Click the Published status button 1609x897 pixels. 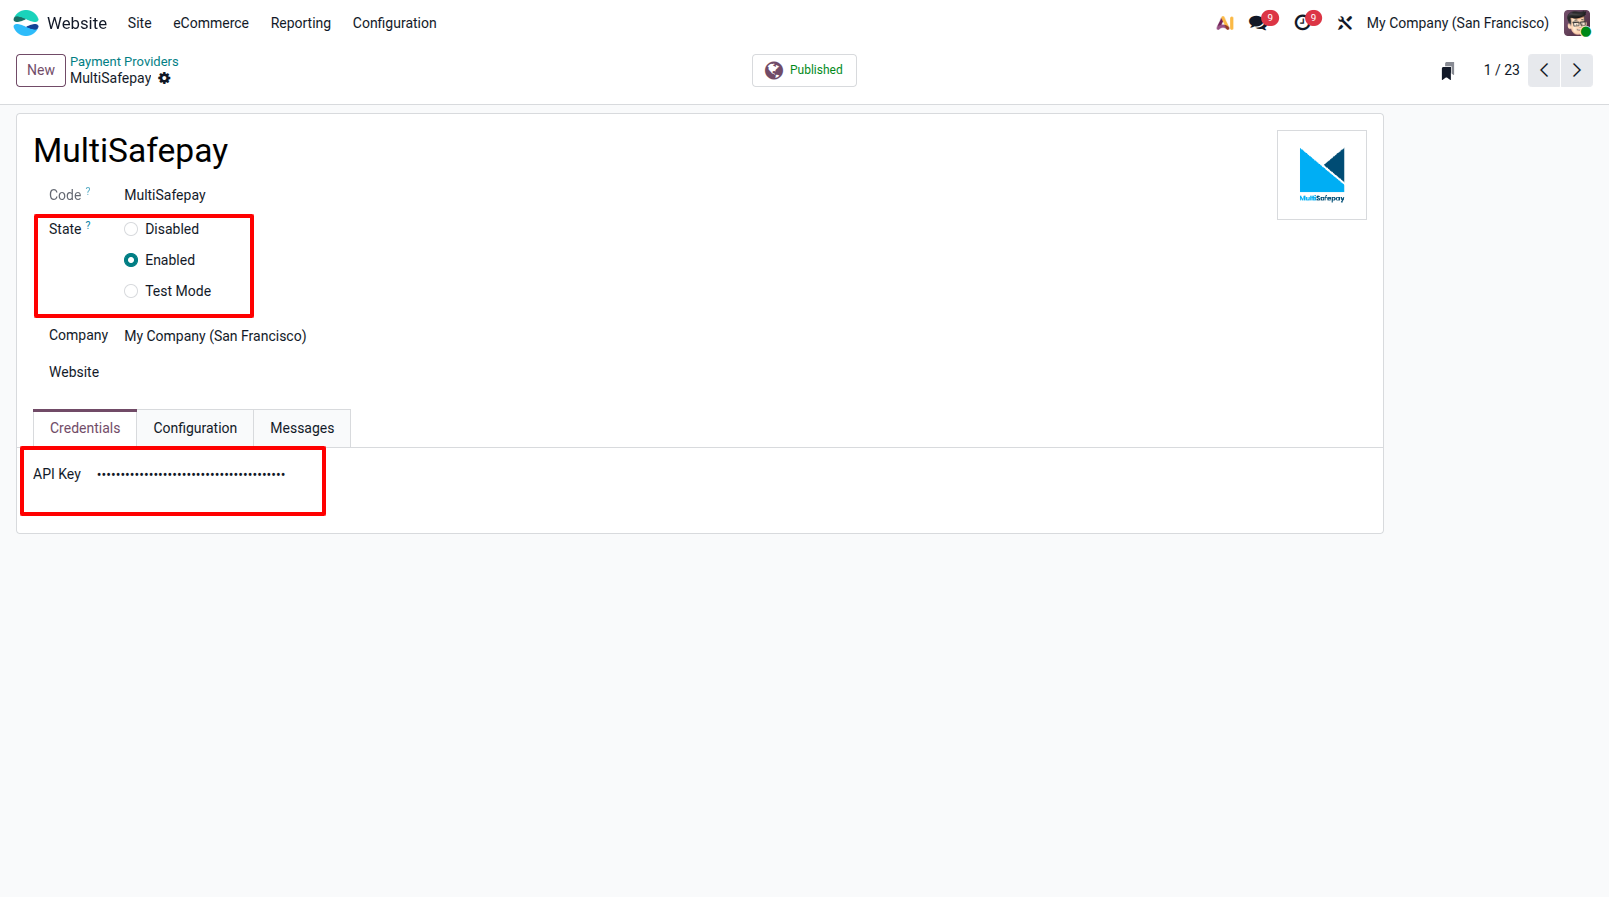804,70
